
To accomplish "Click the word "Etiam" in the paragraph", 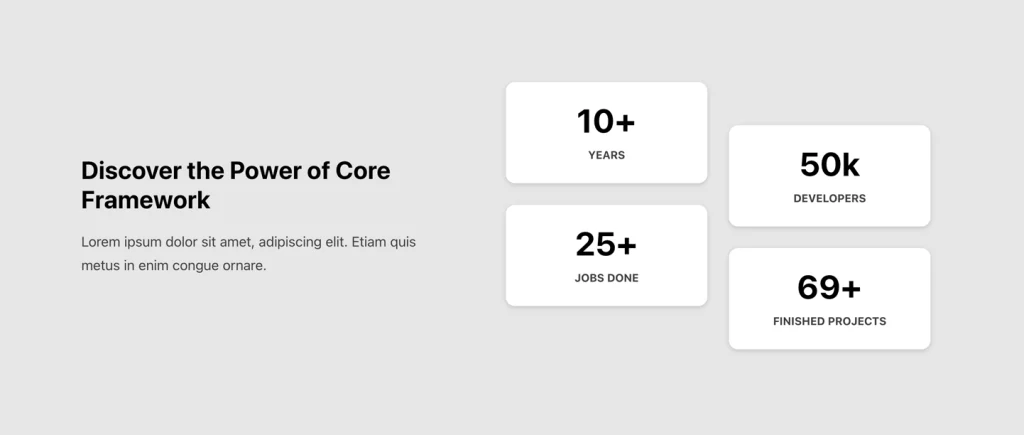I will pyautogui.click(x=369, y=242).
